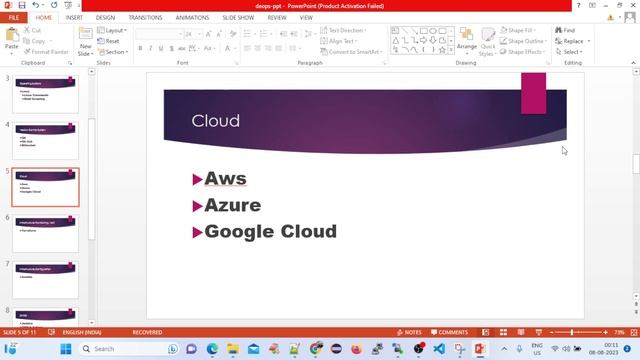The width and height of the screenshot is (640, 360).
Task: Toggle the Notes pane
Action: click(x=409, y=332)
